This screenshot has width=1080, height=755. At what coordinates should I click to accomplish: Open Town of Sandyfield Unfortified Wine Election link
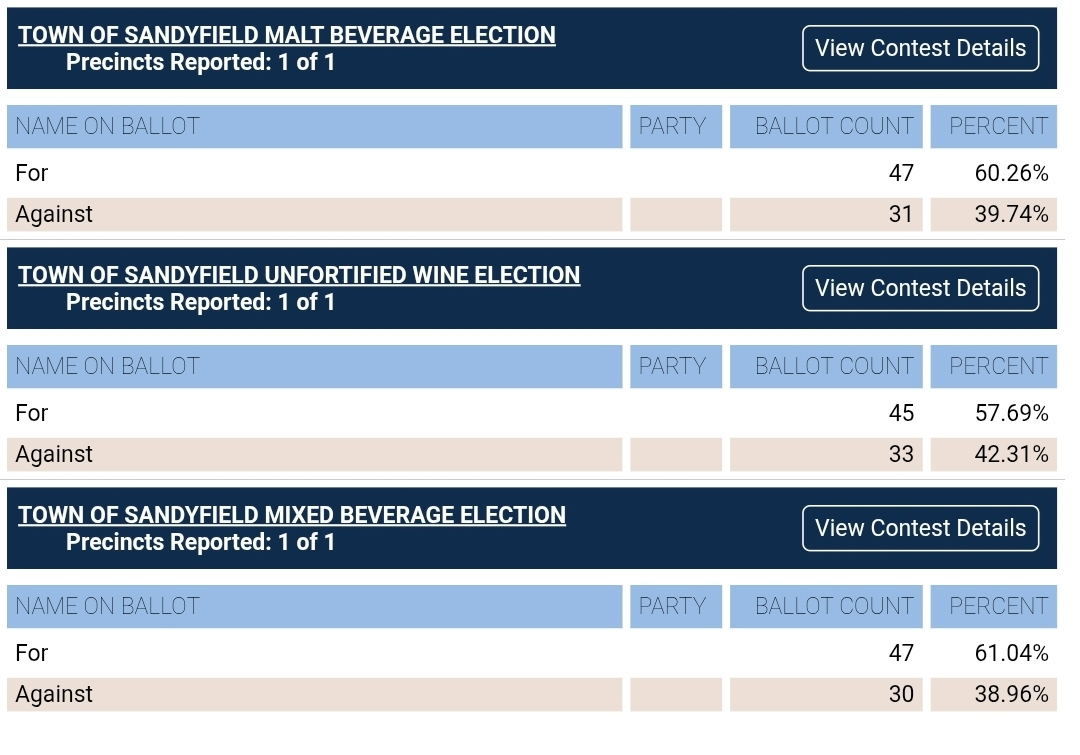[299, 275]
